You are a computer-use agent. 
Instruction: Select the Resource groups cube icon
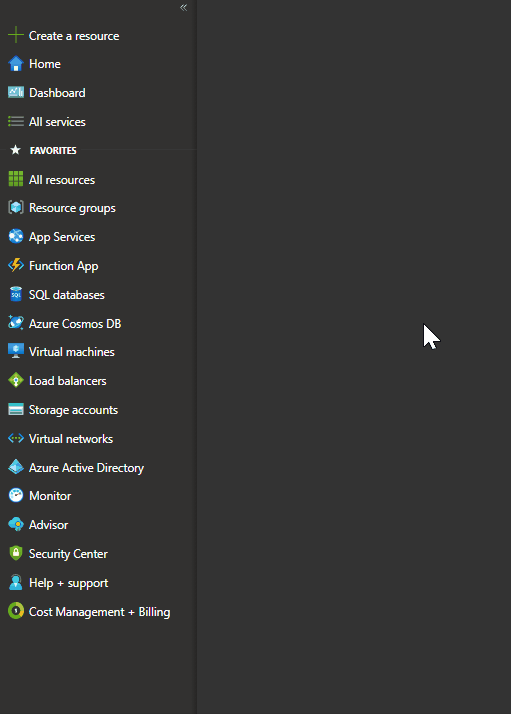[16, 208]
